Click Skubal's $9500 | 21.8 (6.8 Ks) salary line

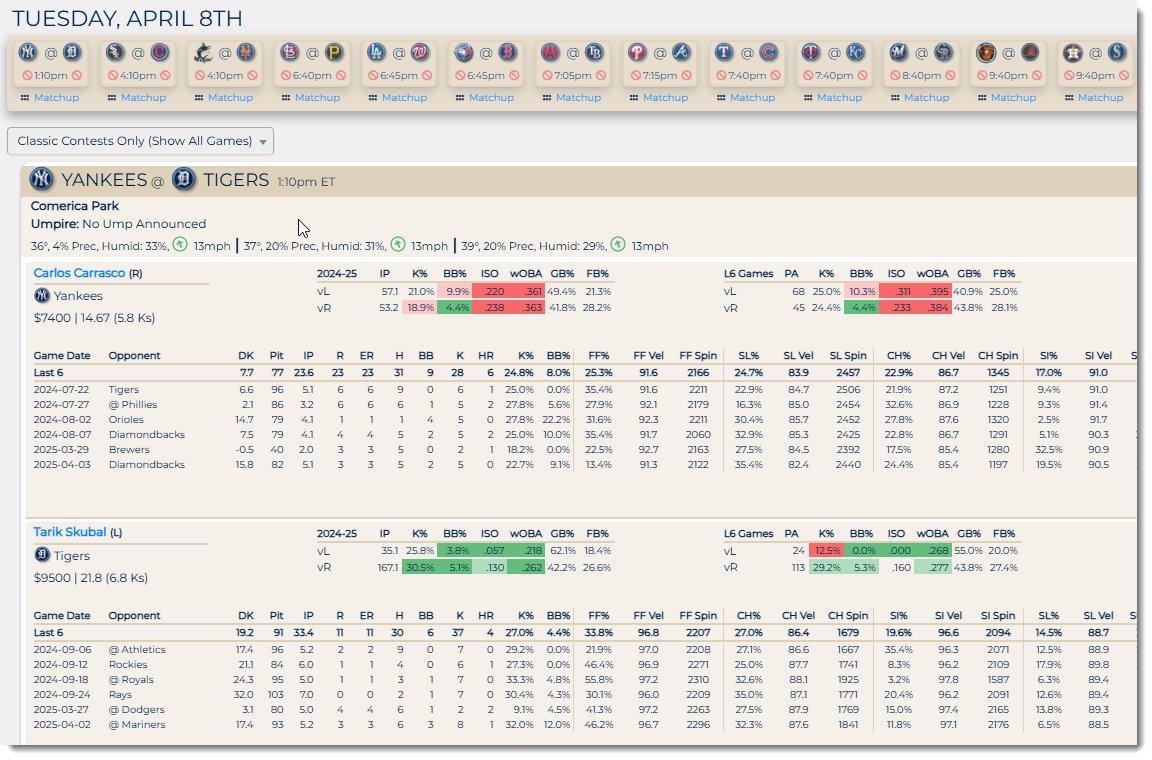pos(91,578)
